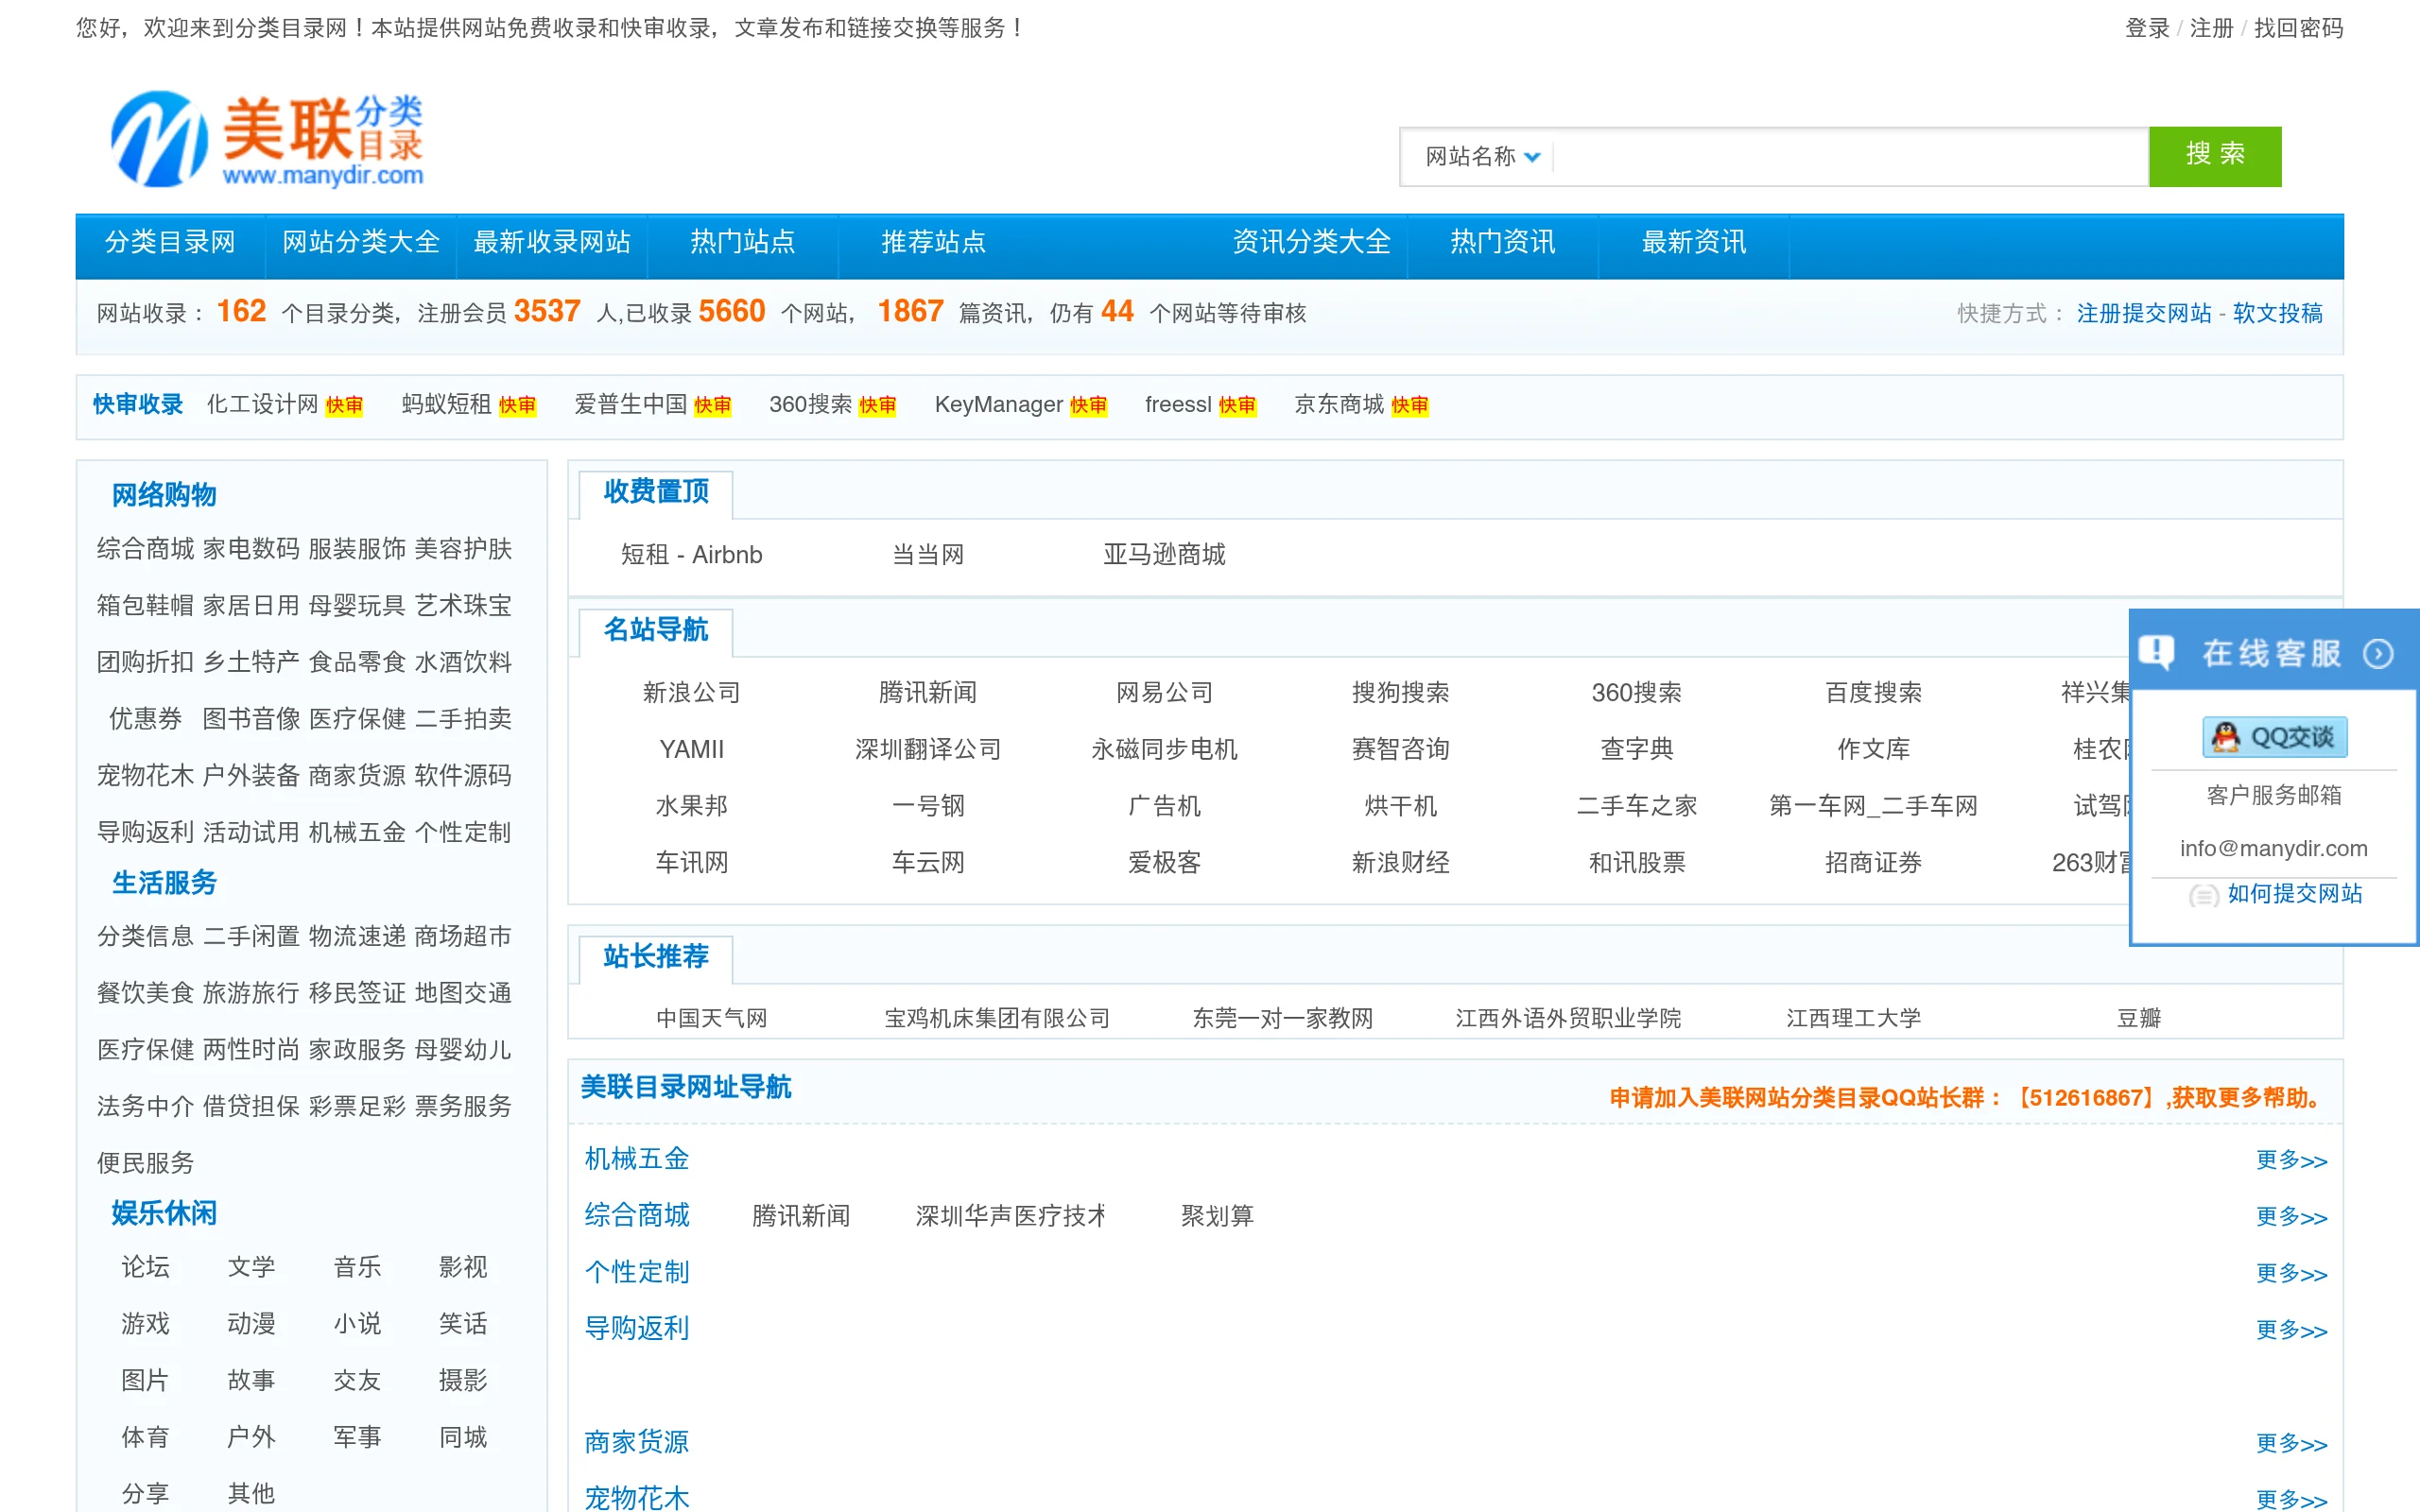The image size is (2420, 1512).
Task: Click the 注册提交网站 shortcut link
Action: pos(2144,313)
